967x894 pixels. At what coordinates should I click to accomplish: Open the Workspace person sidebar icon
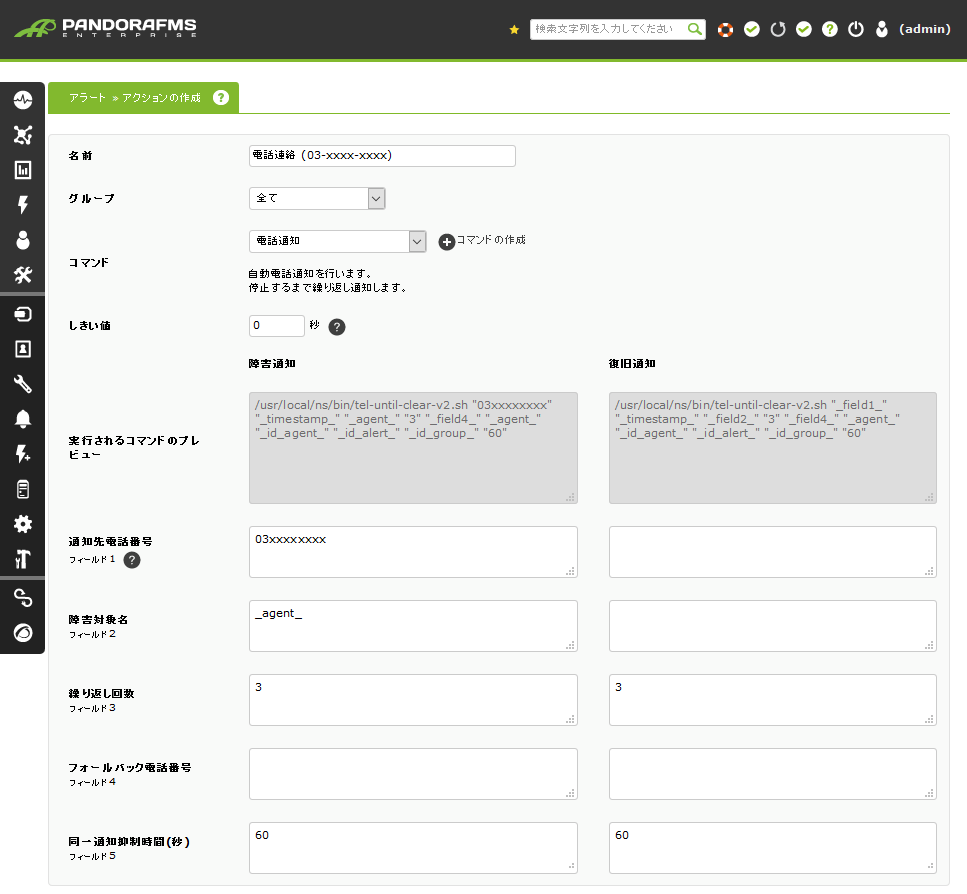[23, 240]
